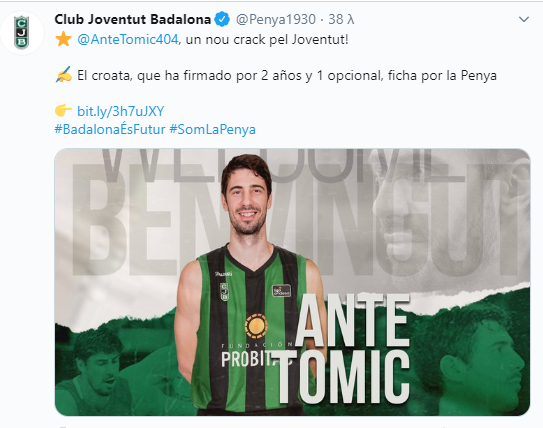Open the @AnteTomic404 mention

pyautogui.click(x=127, y=39)
